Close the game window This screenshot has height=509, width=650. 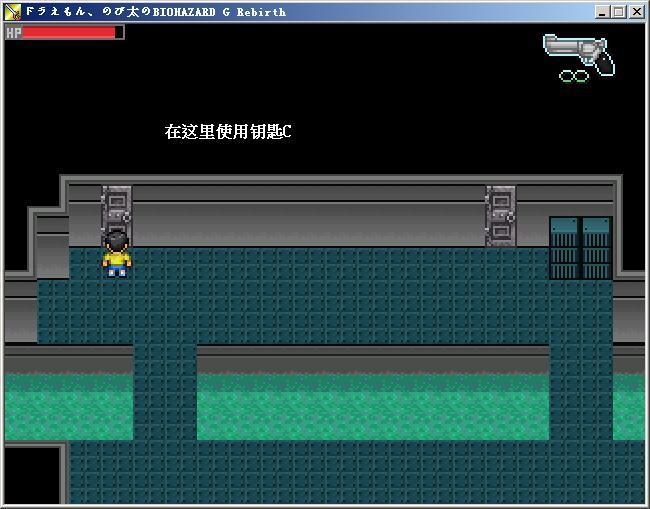(636, 12)
